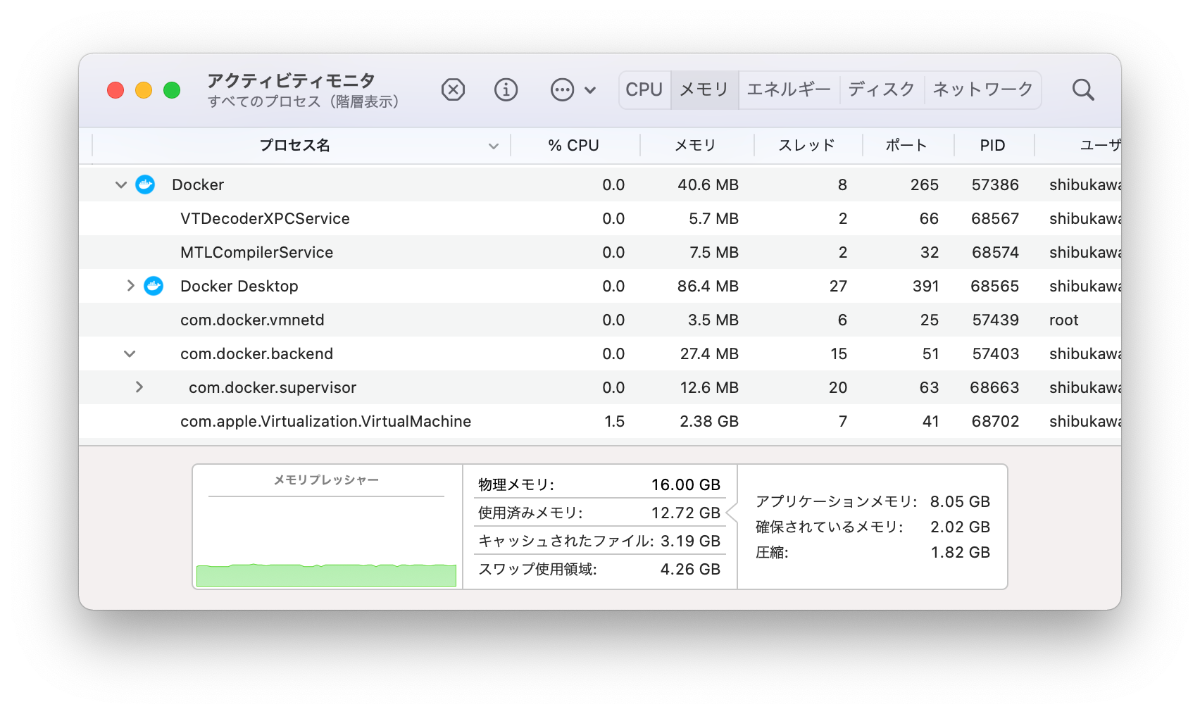The width and height of the screenshot is (1200, 714).
Task: Select the VTDecoderXPCService process row
Action: [x=600, y=219]
